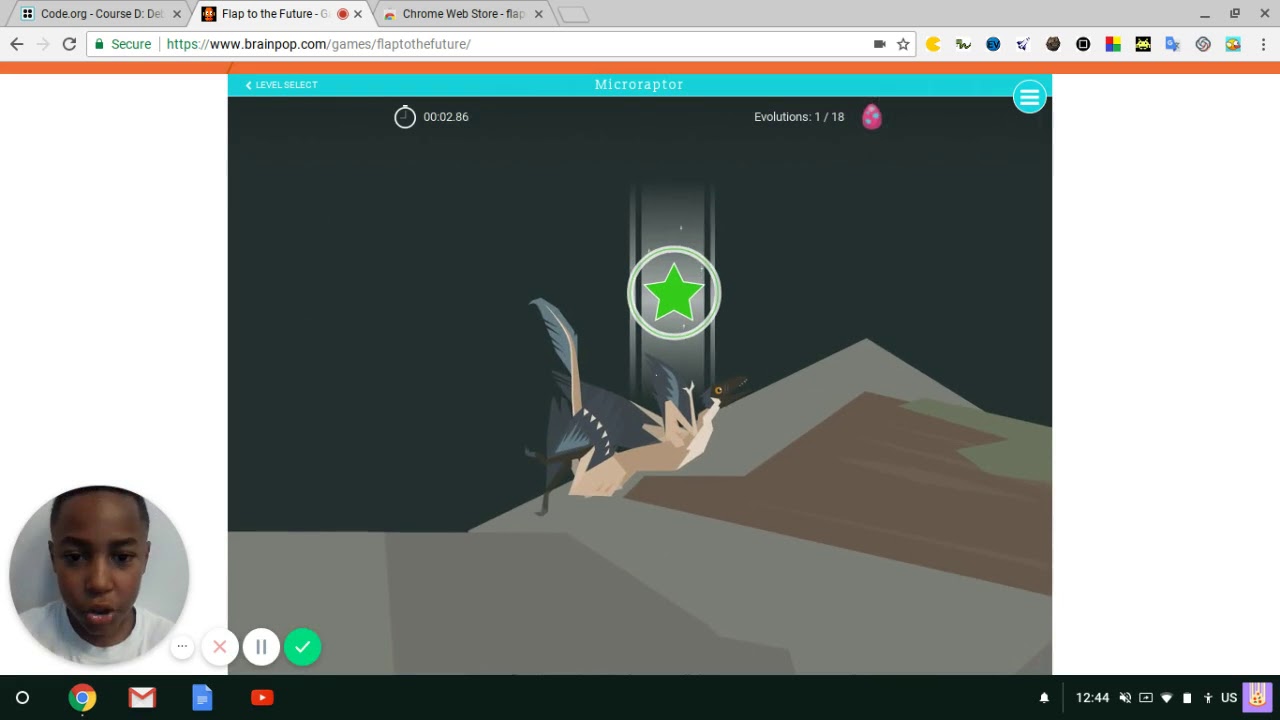Open the brown rock extension icon
Screen dimensions: 1280x720
[1053, 44]
